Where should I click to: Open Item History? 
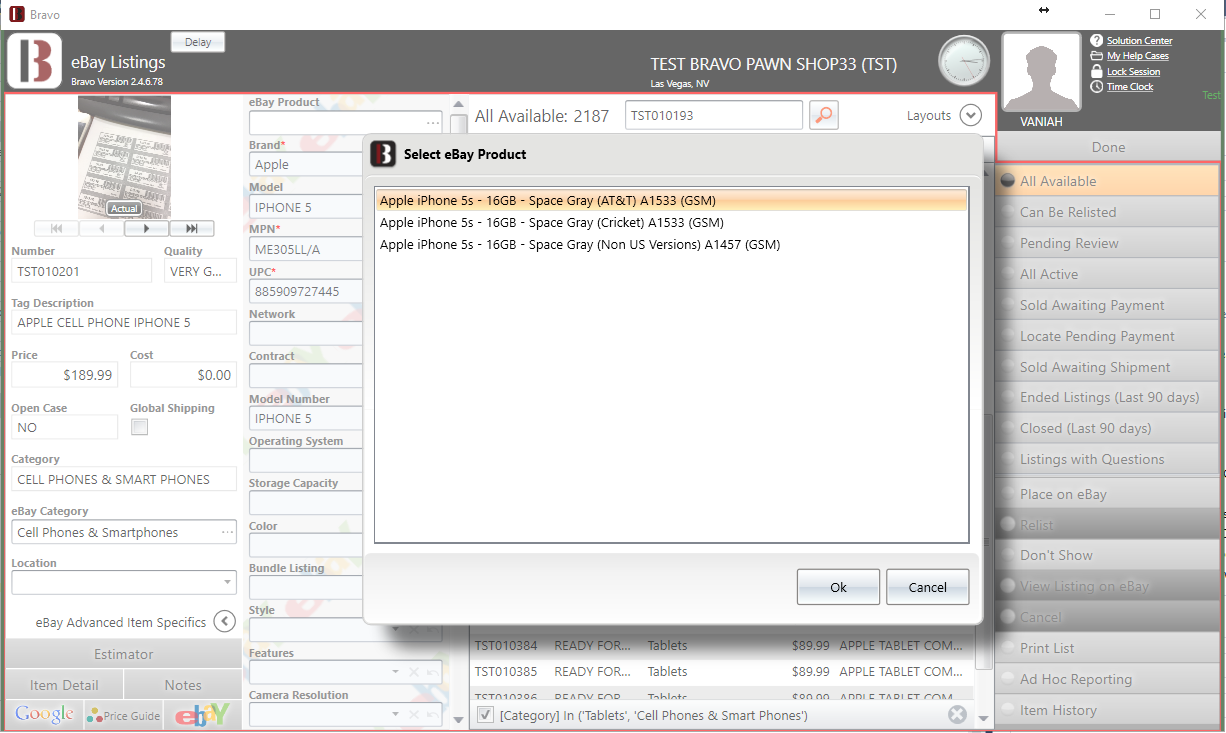point(1107,710)
